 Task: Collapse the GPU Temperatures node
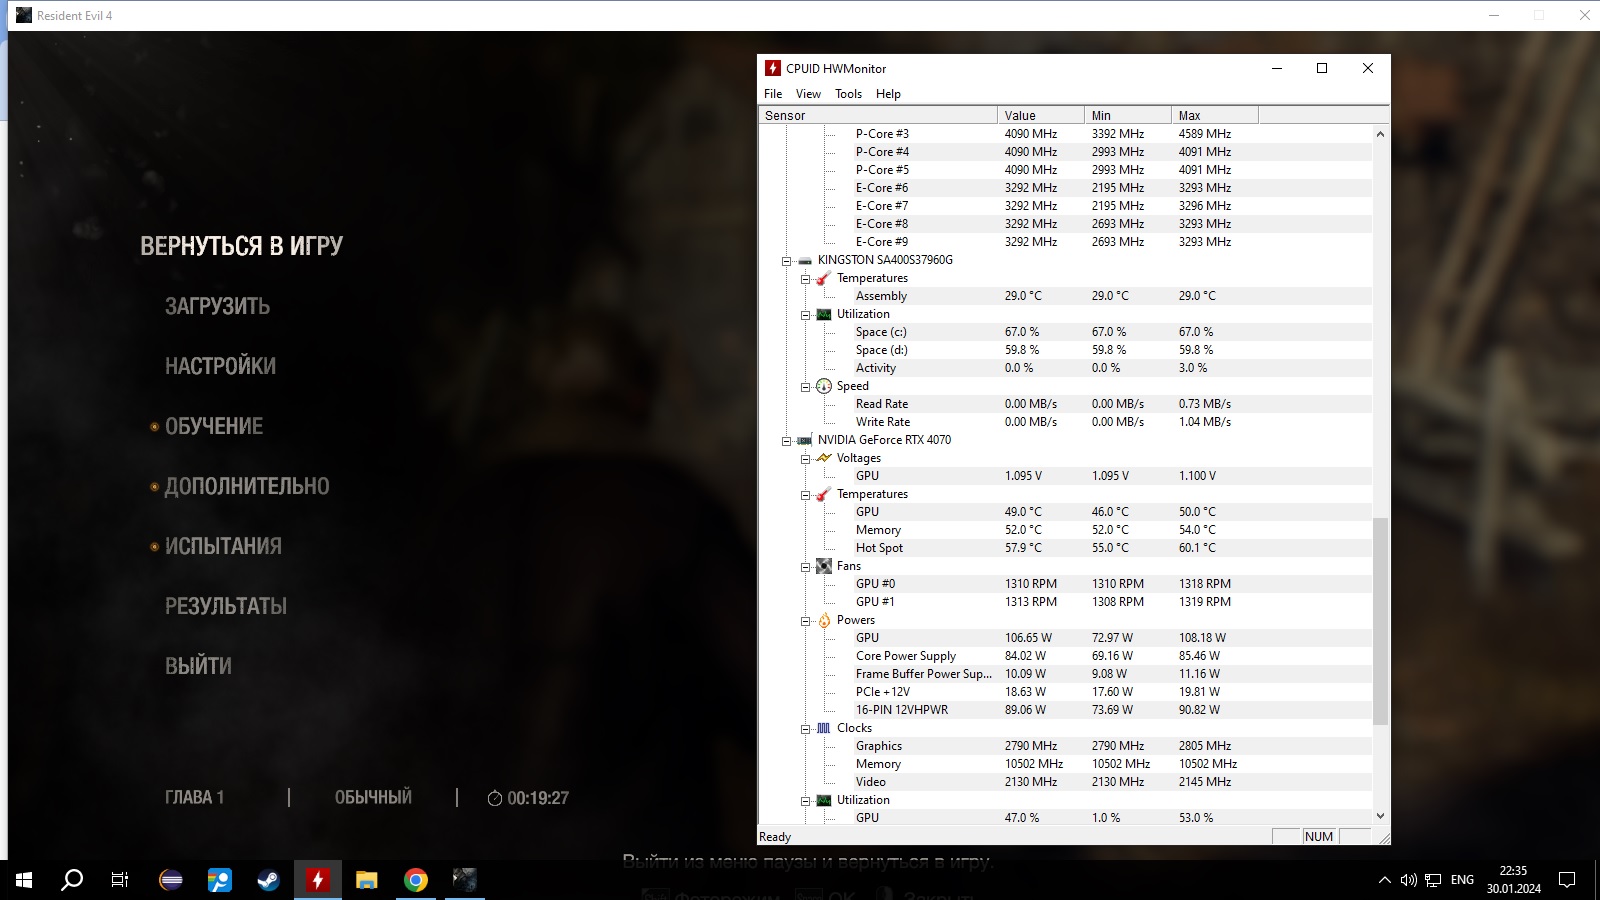click(805, 495)
